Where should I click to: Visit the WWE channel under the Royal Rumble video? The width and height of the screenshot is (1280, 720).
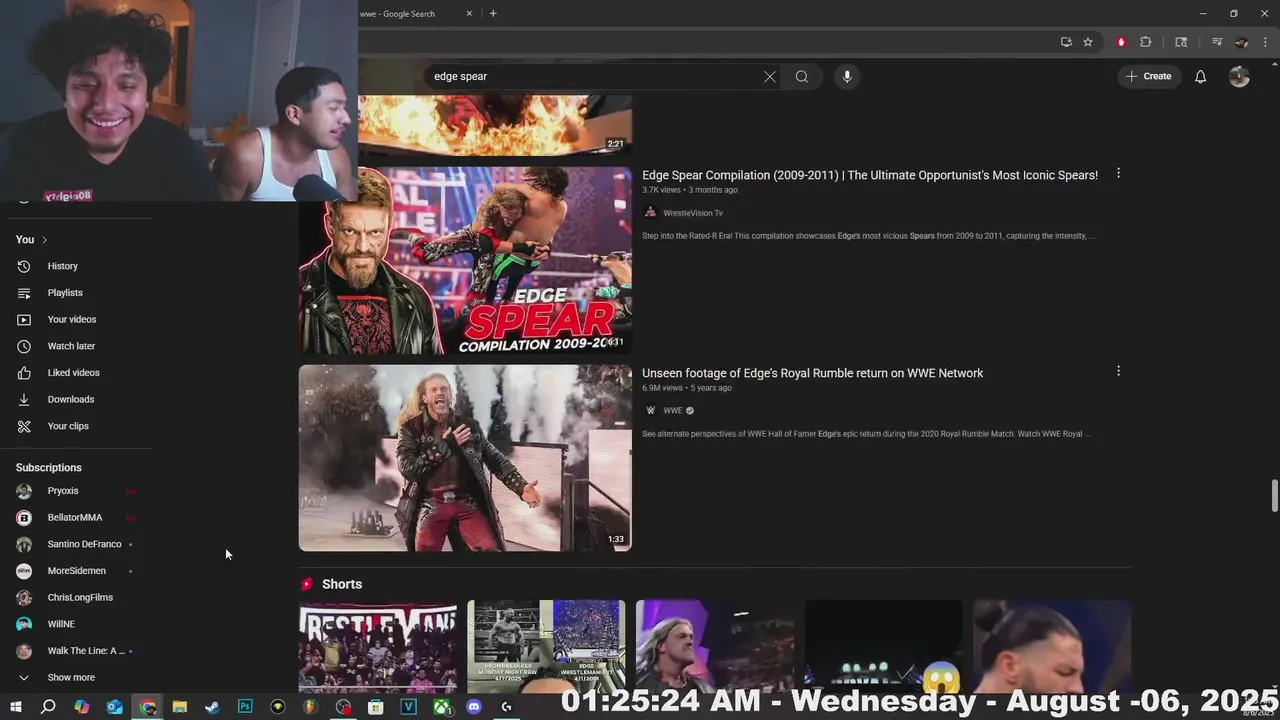coord(673,411)
